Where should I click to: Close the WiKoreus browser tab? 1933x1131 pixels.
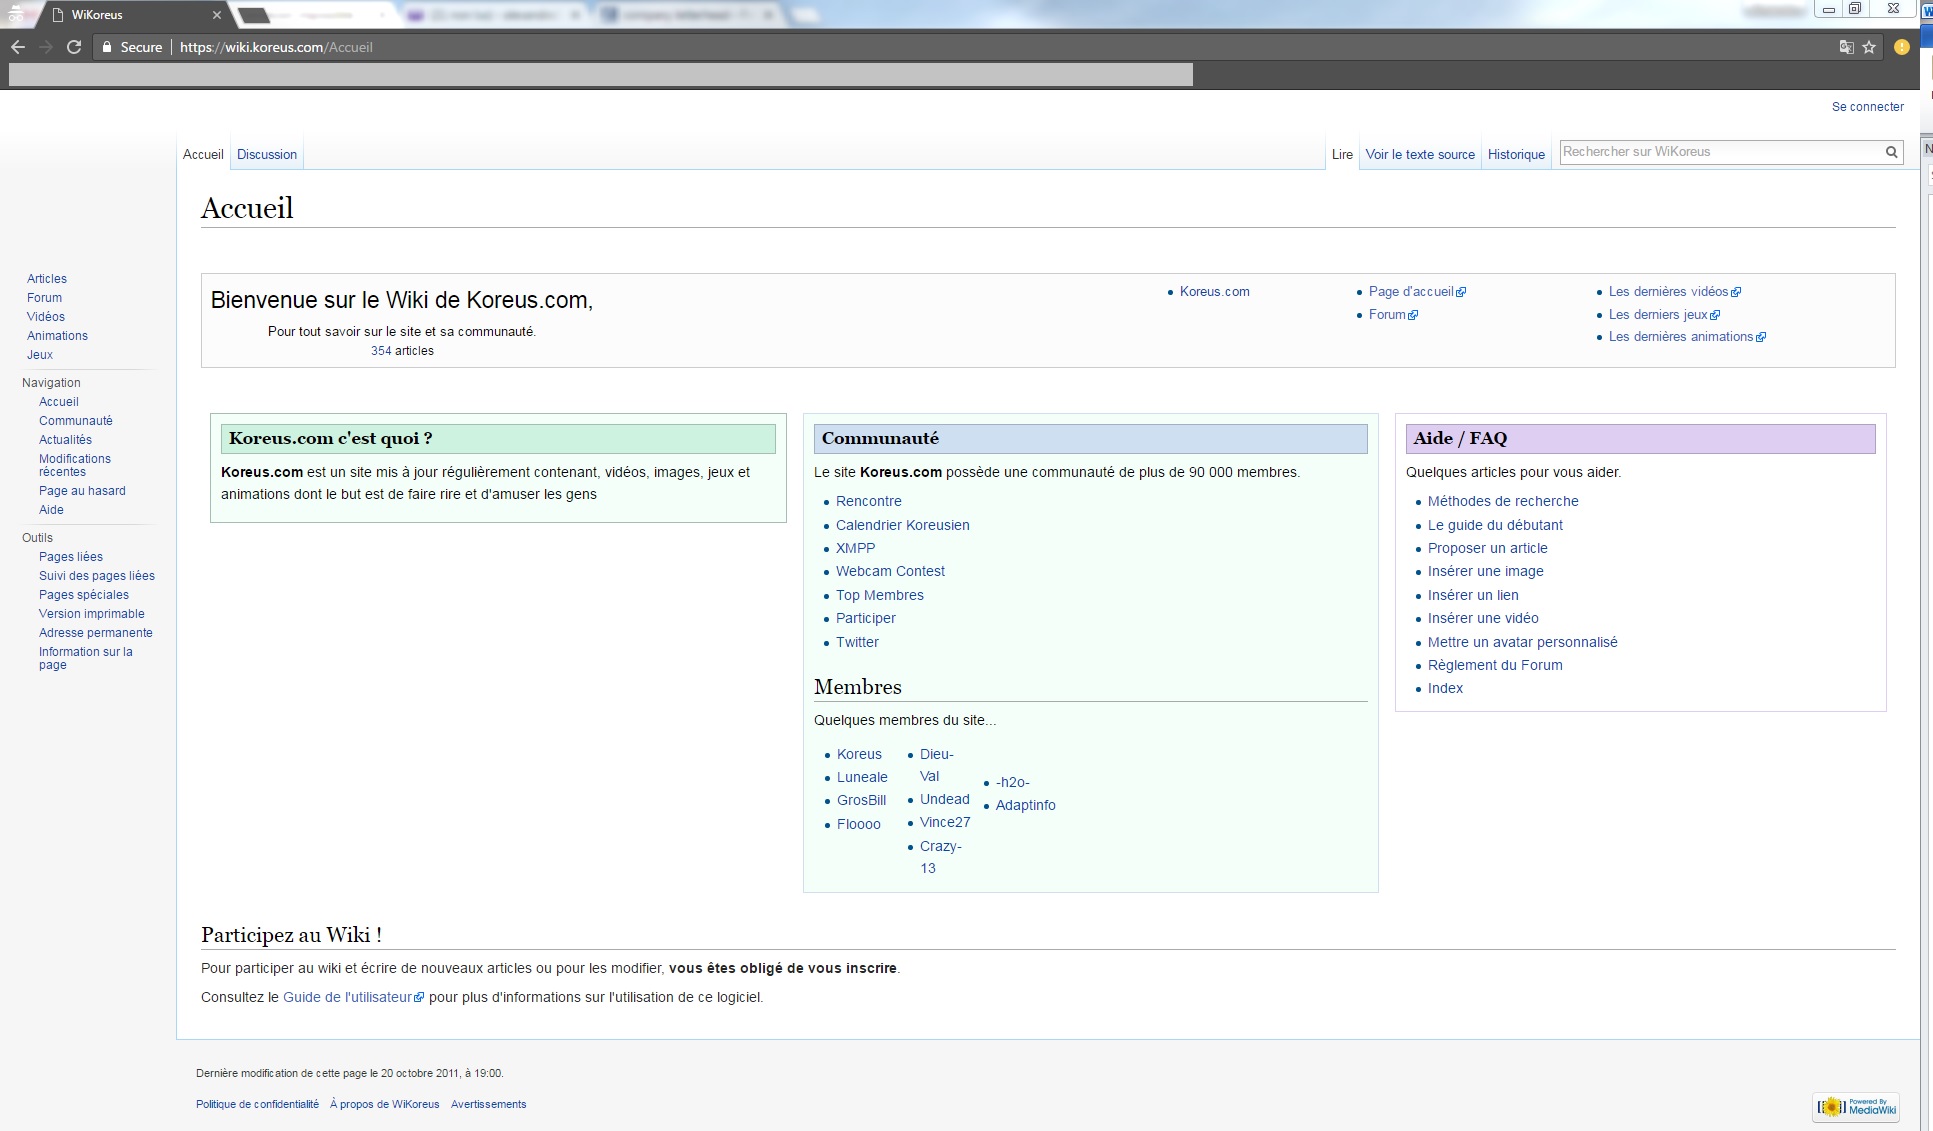click(216, 15)
